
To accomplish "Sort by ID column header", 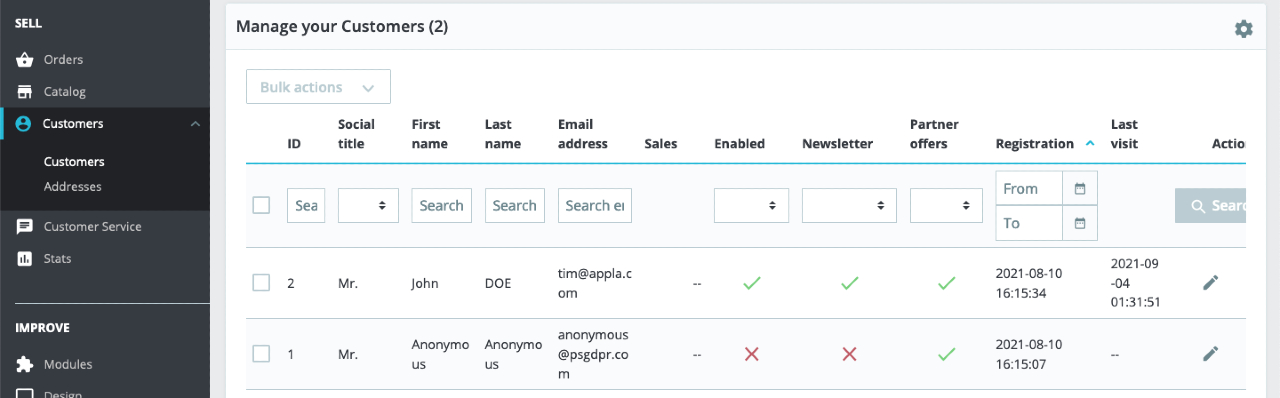I will tap(294, 144).
